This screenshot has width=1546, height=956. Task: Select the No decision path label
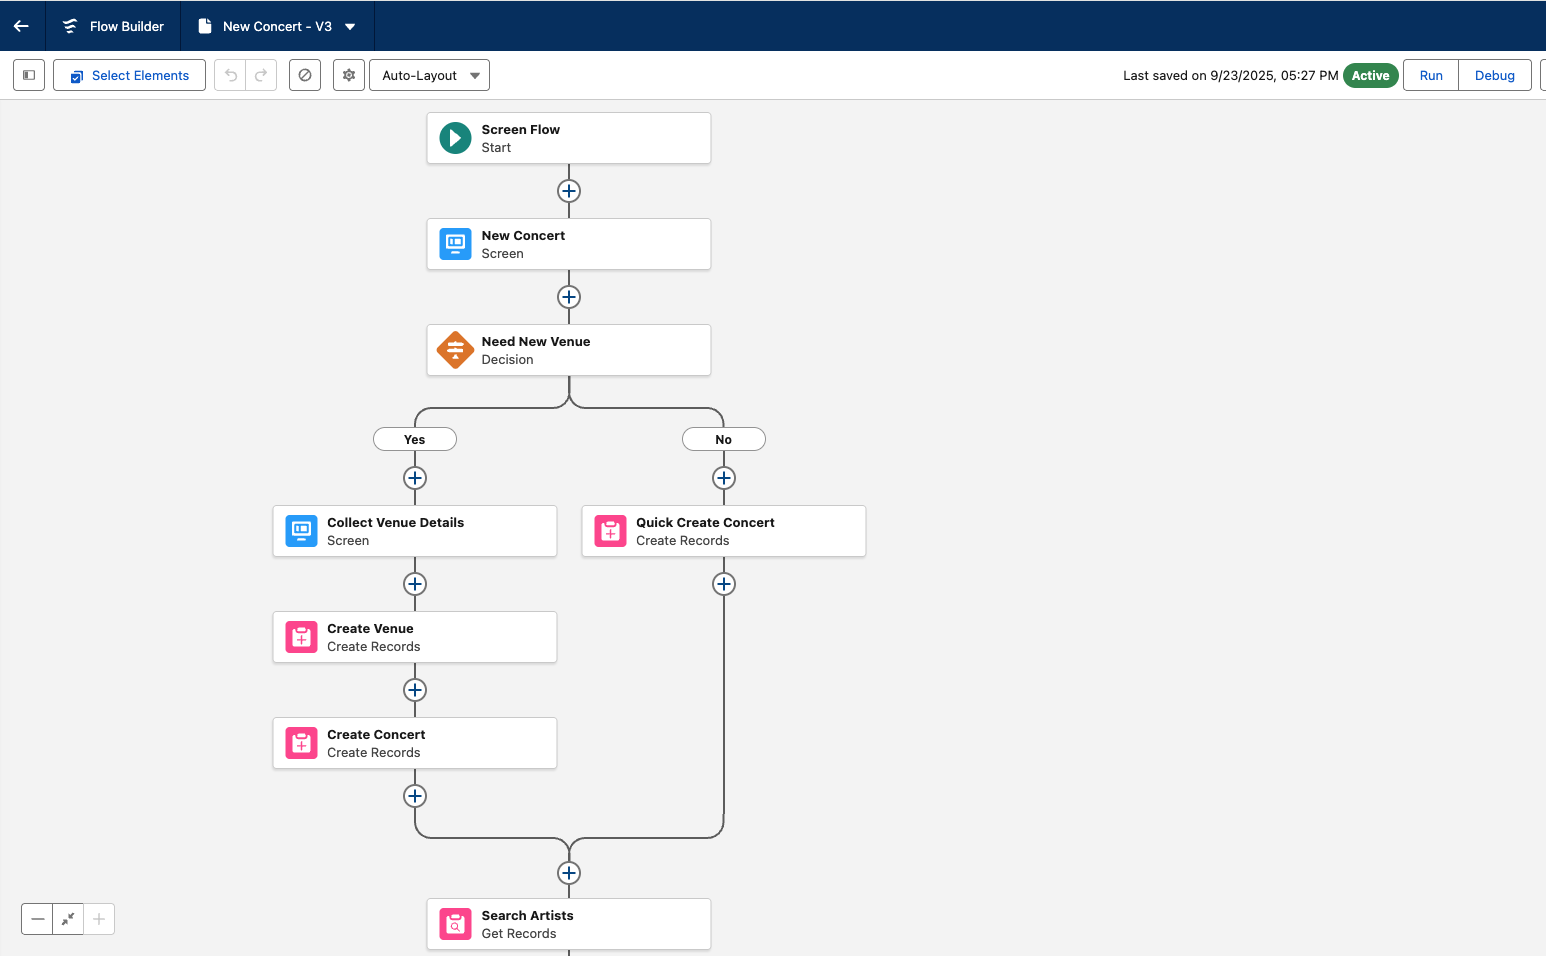pos(723,439)
